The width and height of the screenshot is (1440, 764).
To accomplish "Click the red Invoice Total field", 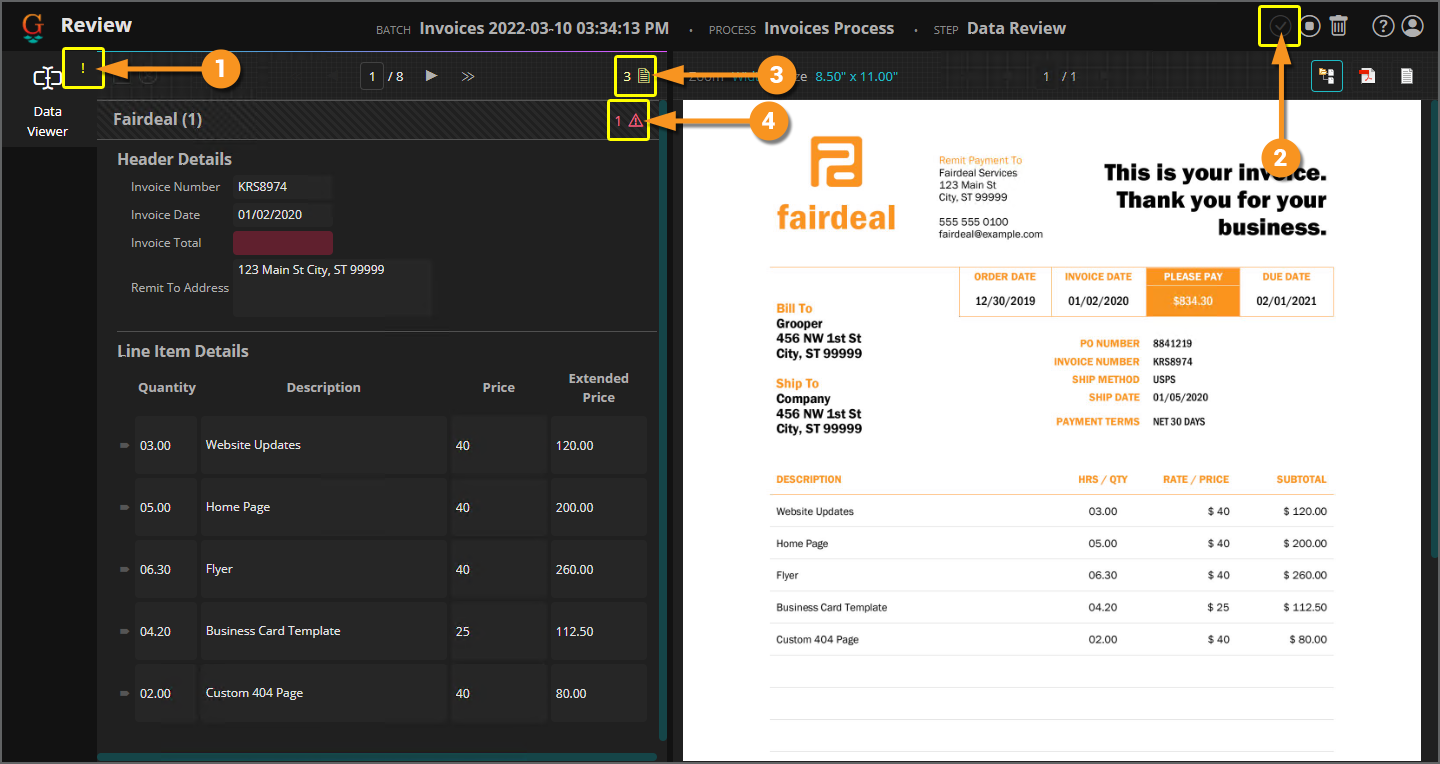I will click(x=282, y=243).
